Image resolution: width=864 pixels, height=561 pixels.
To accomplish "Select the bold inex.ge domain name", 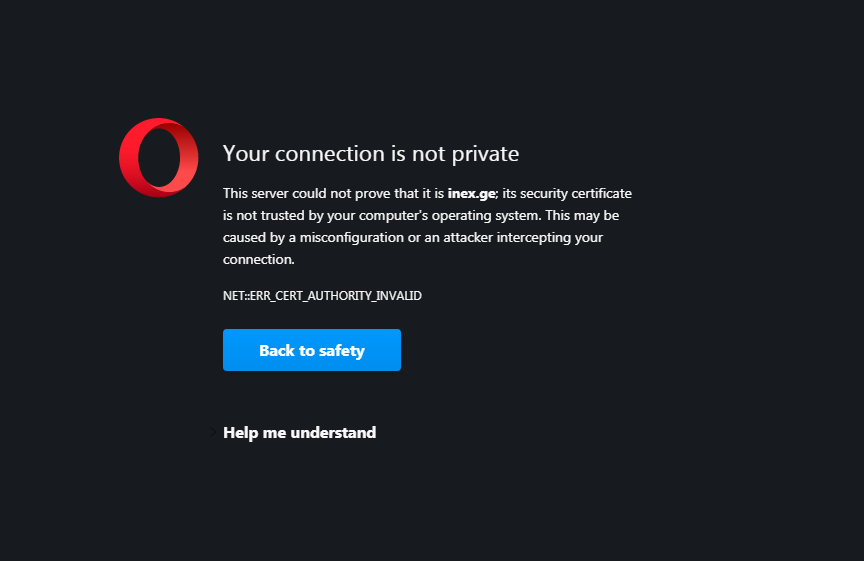I will [471, 193].
